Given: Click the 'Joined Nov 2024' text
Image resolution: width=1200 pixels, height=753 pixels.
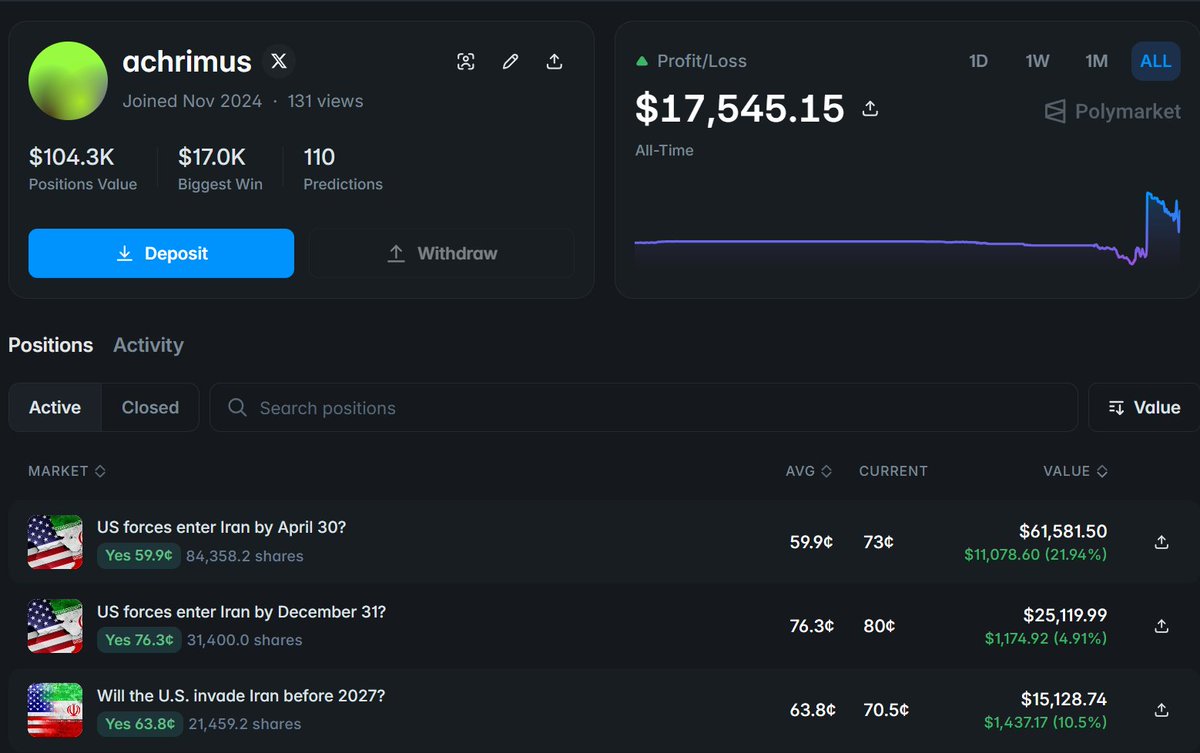Looking at the screenshot, I should tap(192, 101).
